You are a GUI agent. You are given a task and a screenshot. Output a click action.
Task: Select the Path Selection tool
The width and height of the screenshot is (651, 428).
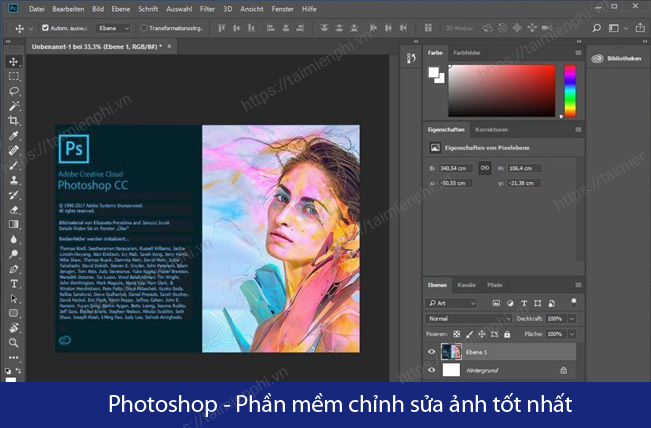[x=13, y=298]
